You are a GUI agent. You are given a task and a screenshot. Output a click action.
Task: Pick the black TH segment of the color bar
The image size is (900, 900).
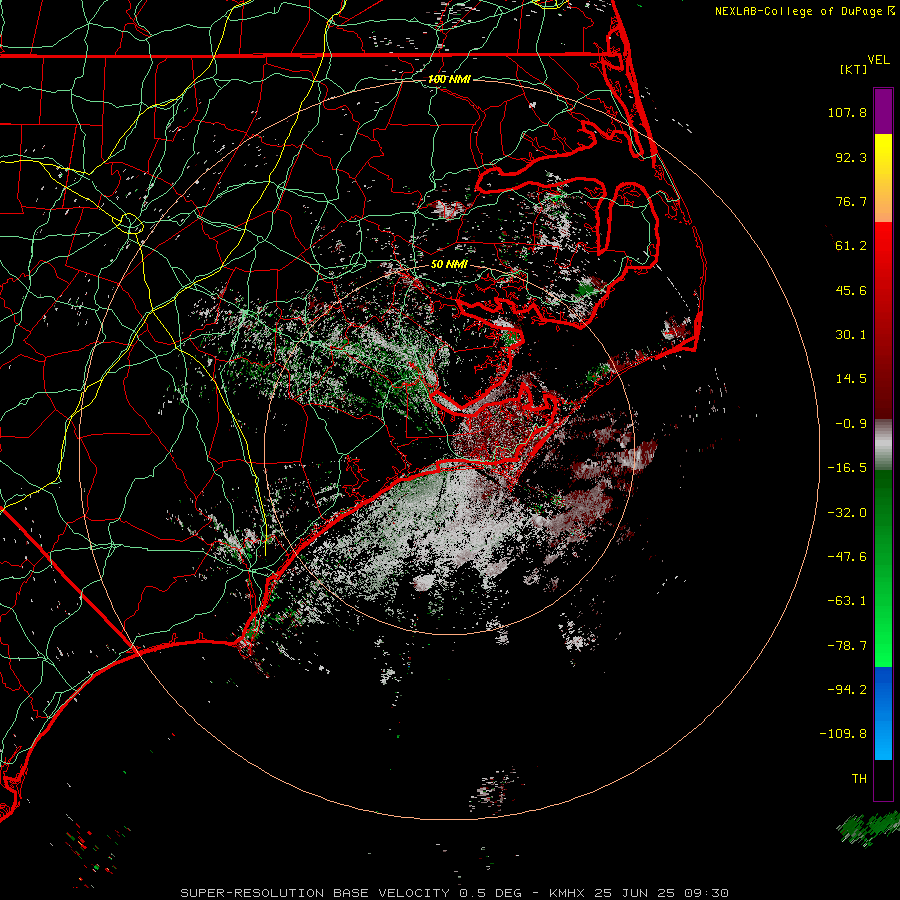(883, 779)
